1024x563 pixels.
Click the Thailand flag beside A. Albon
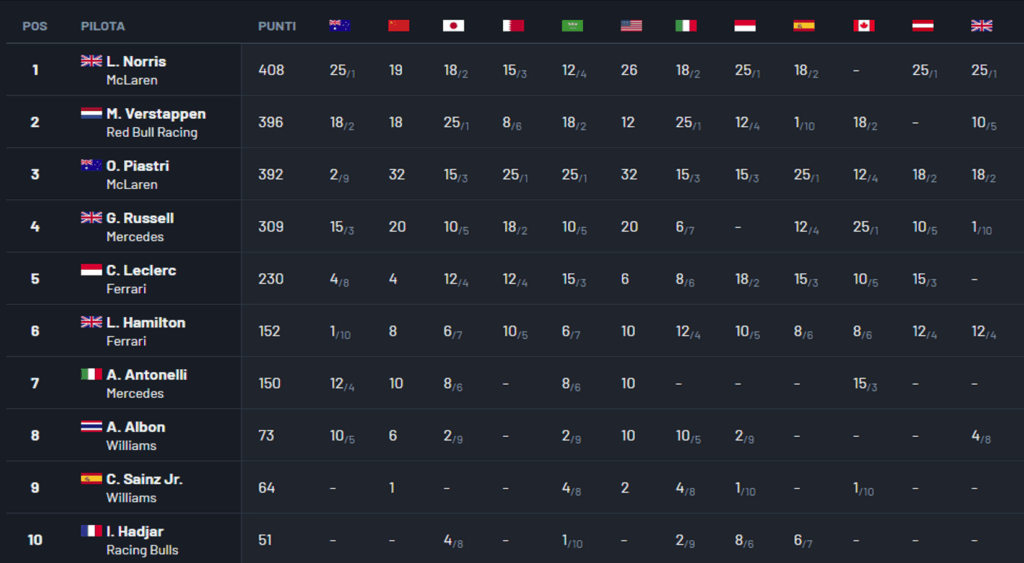click(91, 427)
